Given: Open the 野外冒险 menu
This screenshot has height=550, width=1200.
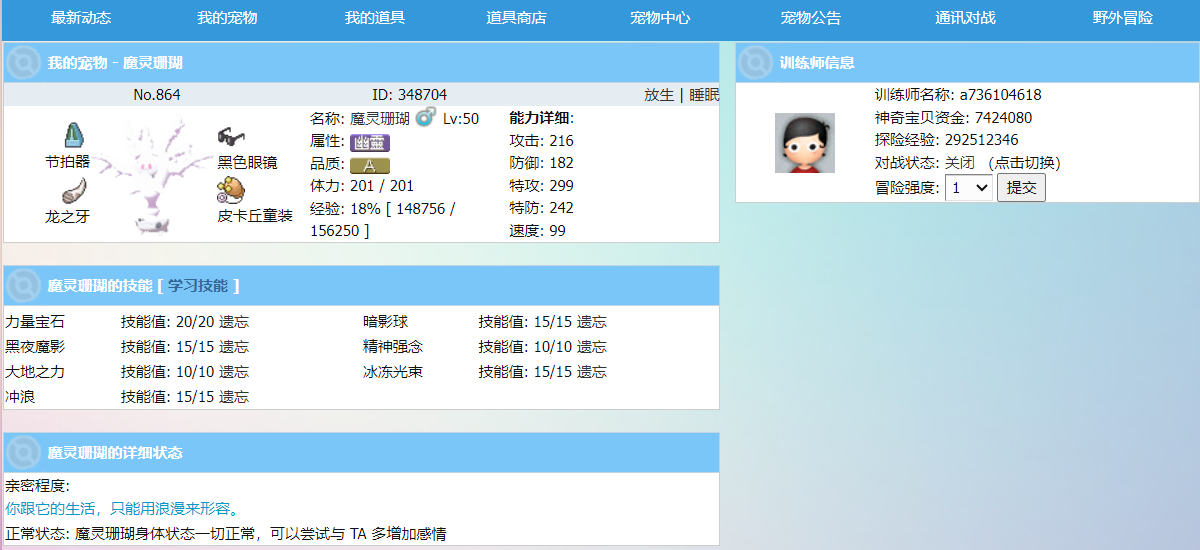Looking at the screenshot, I should tap(1122, 18).
